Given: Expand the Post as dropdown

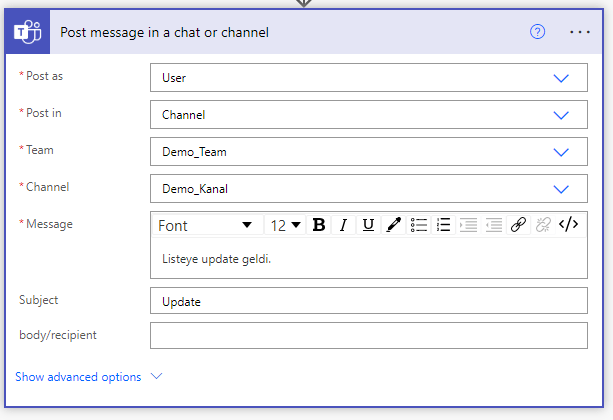Looking at the screenshot, I should coord(560,78).
